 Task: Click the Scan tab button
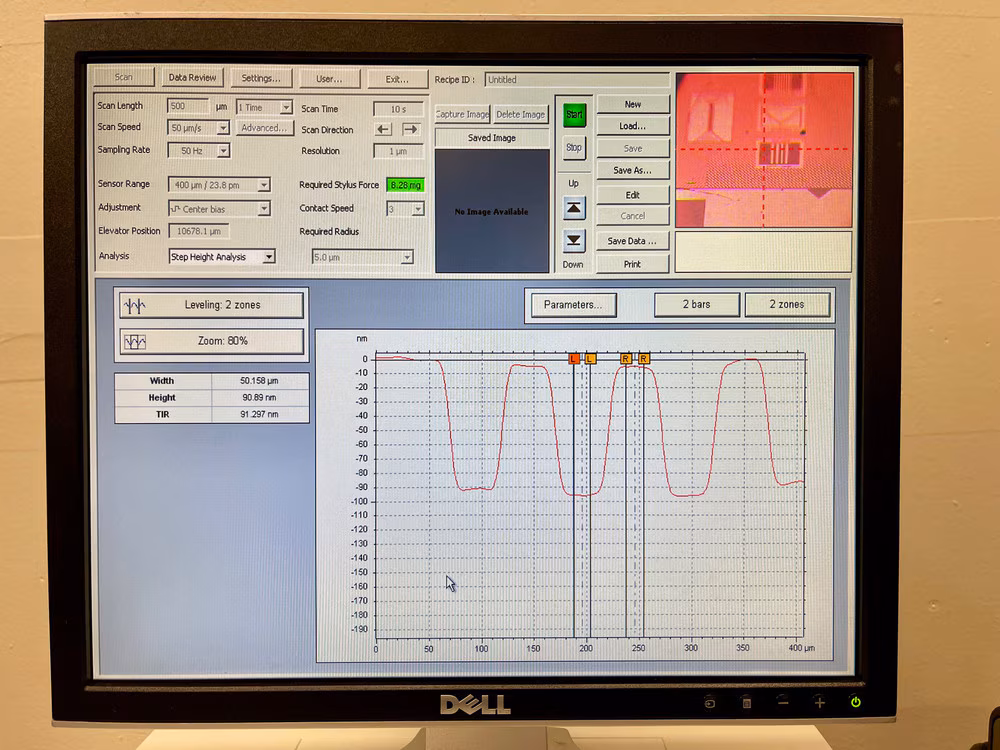coord(124,77)
